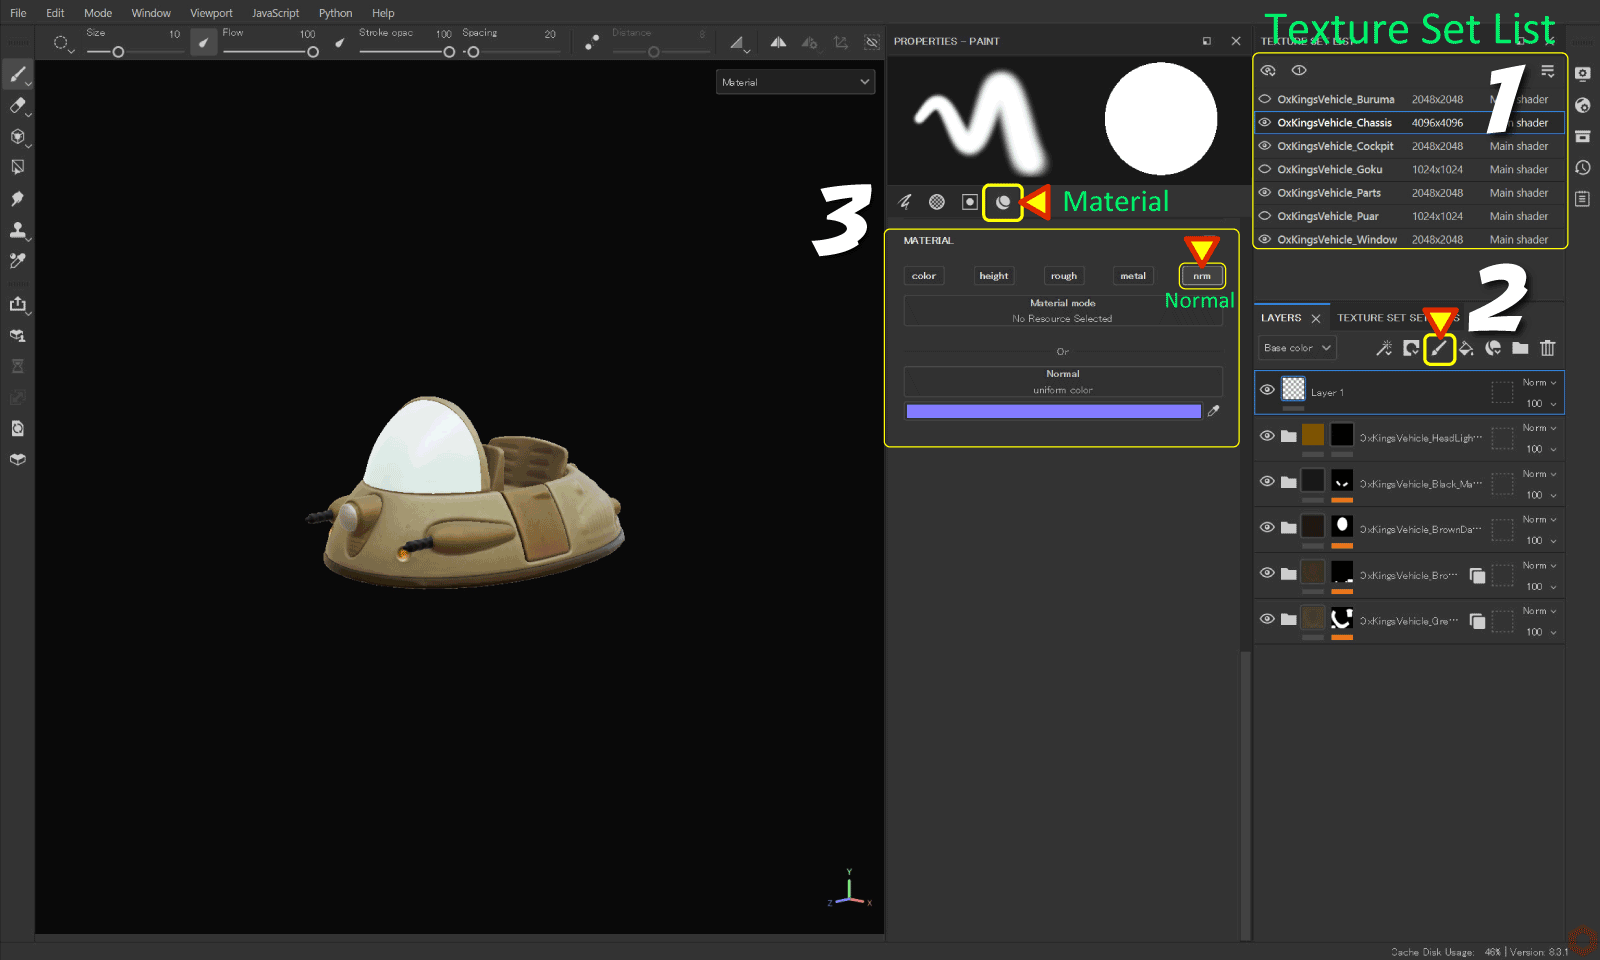Image resolution: width=1600 pixels, height=960 pixels.
Task: Open Display settings camera icon
Action: coord(1583,74)
